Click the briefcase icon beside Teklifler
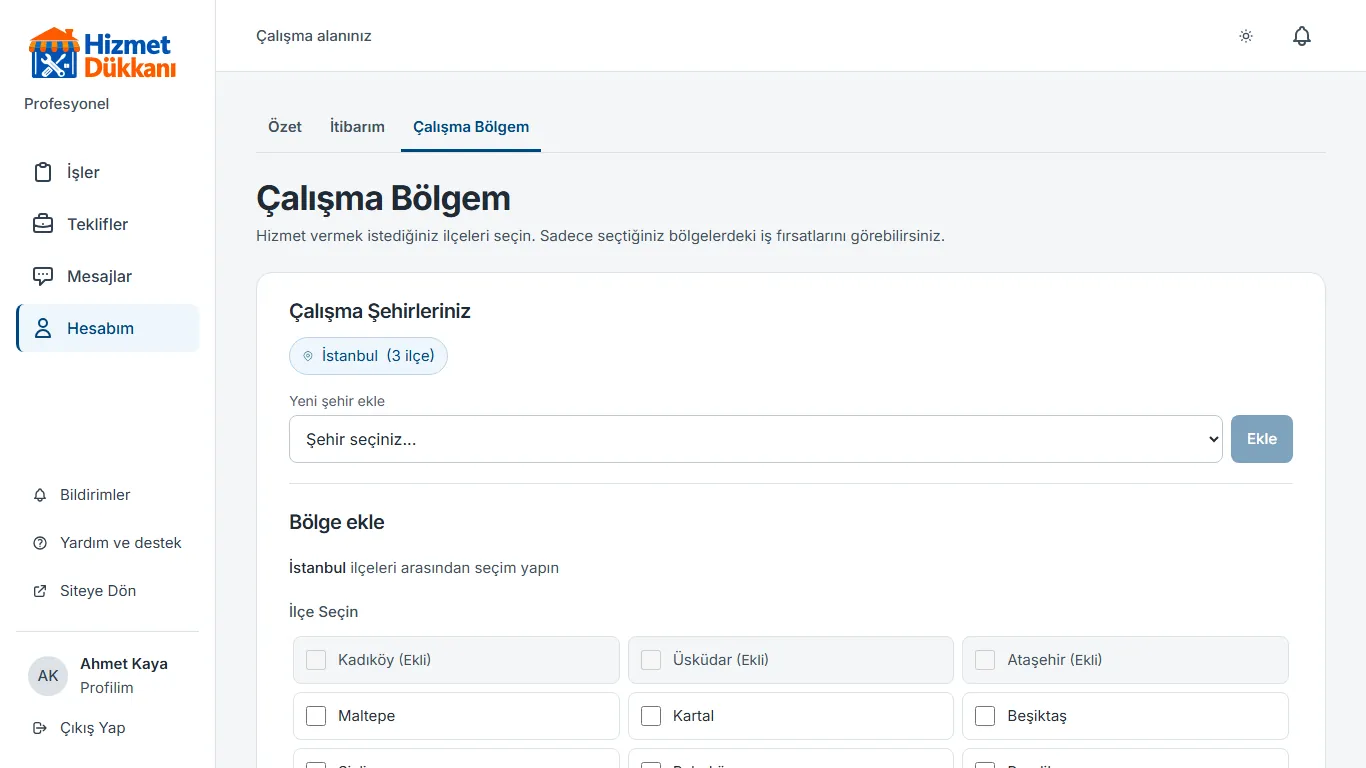Viewport: 1366px width, 768px height. (43, 224)
